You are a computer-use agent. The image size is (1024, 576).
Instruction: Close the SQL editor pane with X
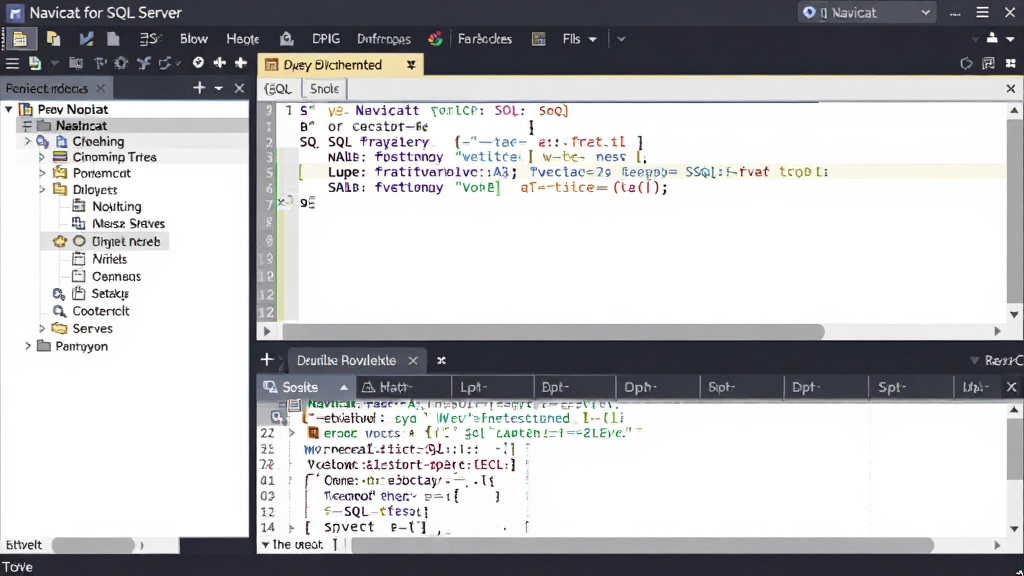1011,88
